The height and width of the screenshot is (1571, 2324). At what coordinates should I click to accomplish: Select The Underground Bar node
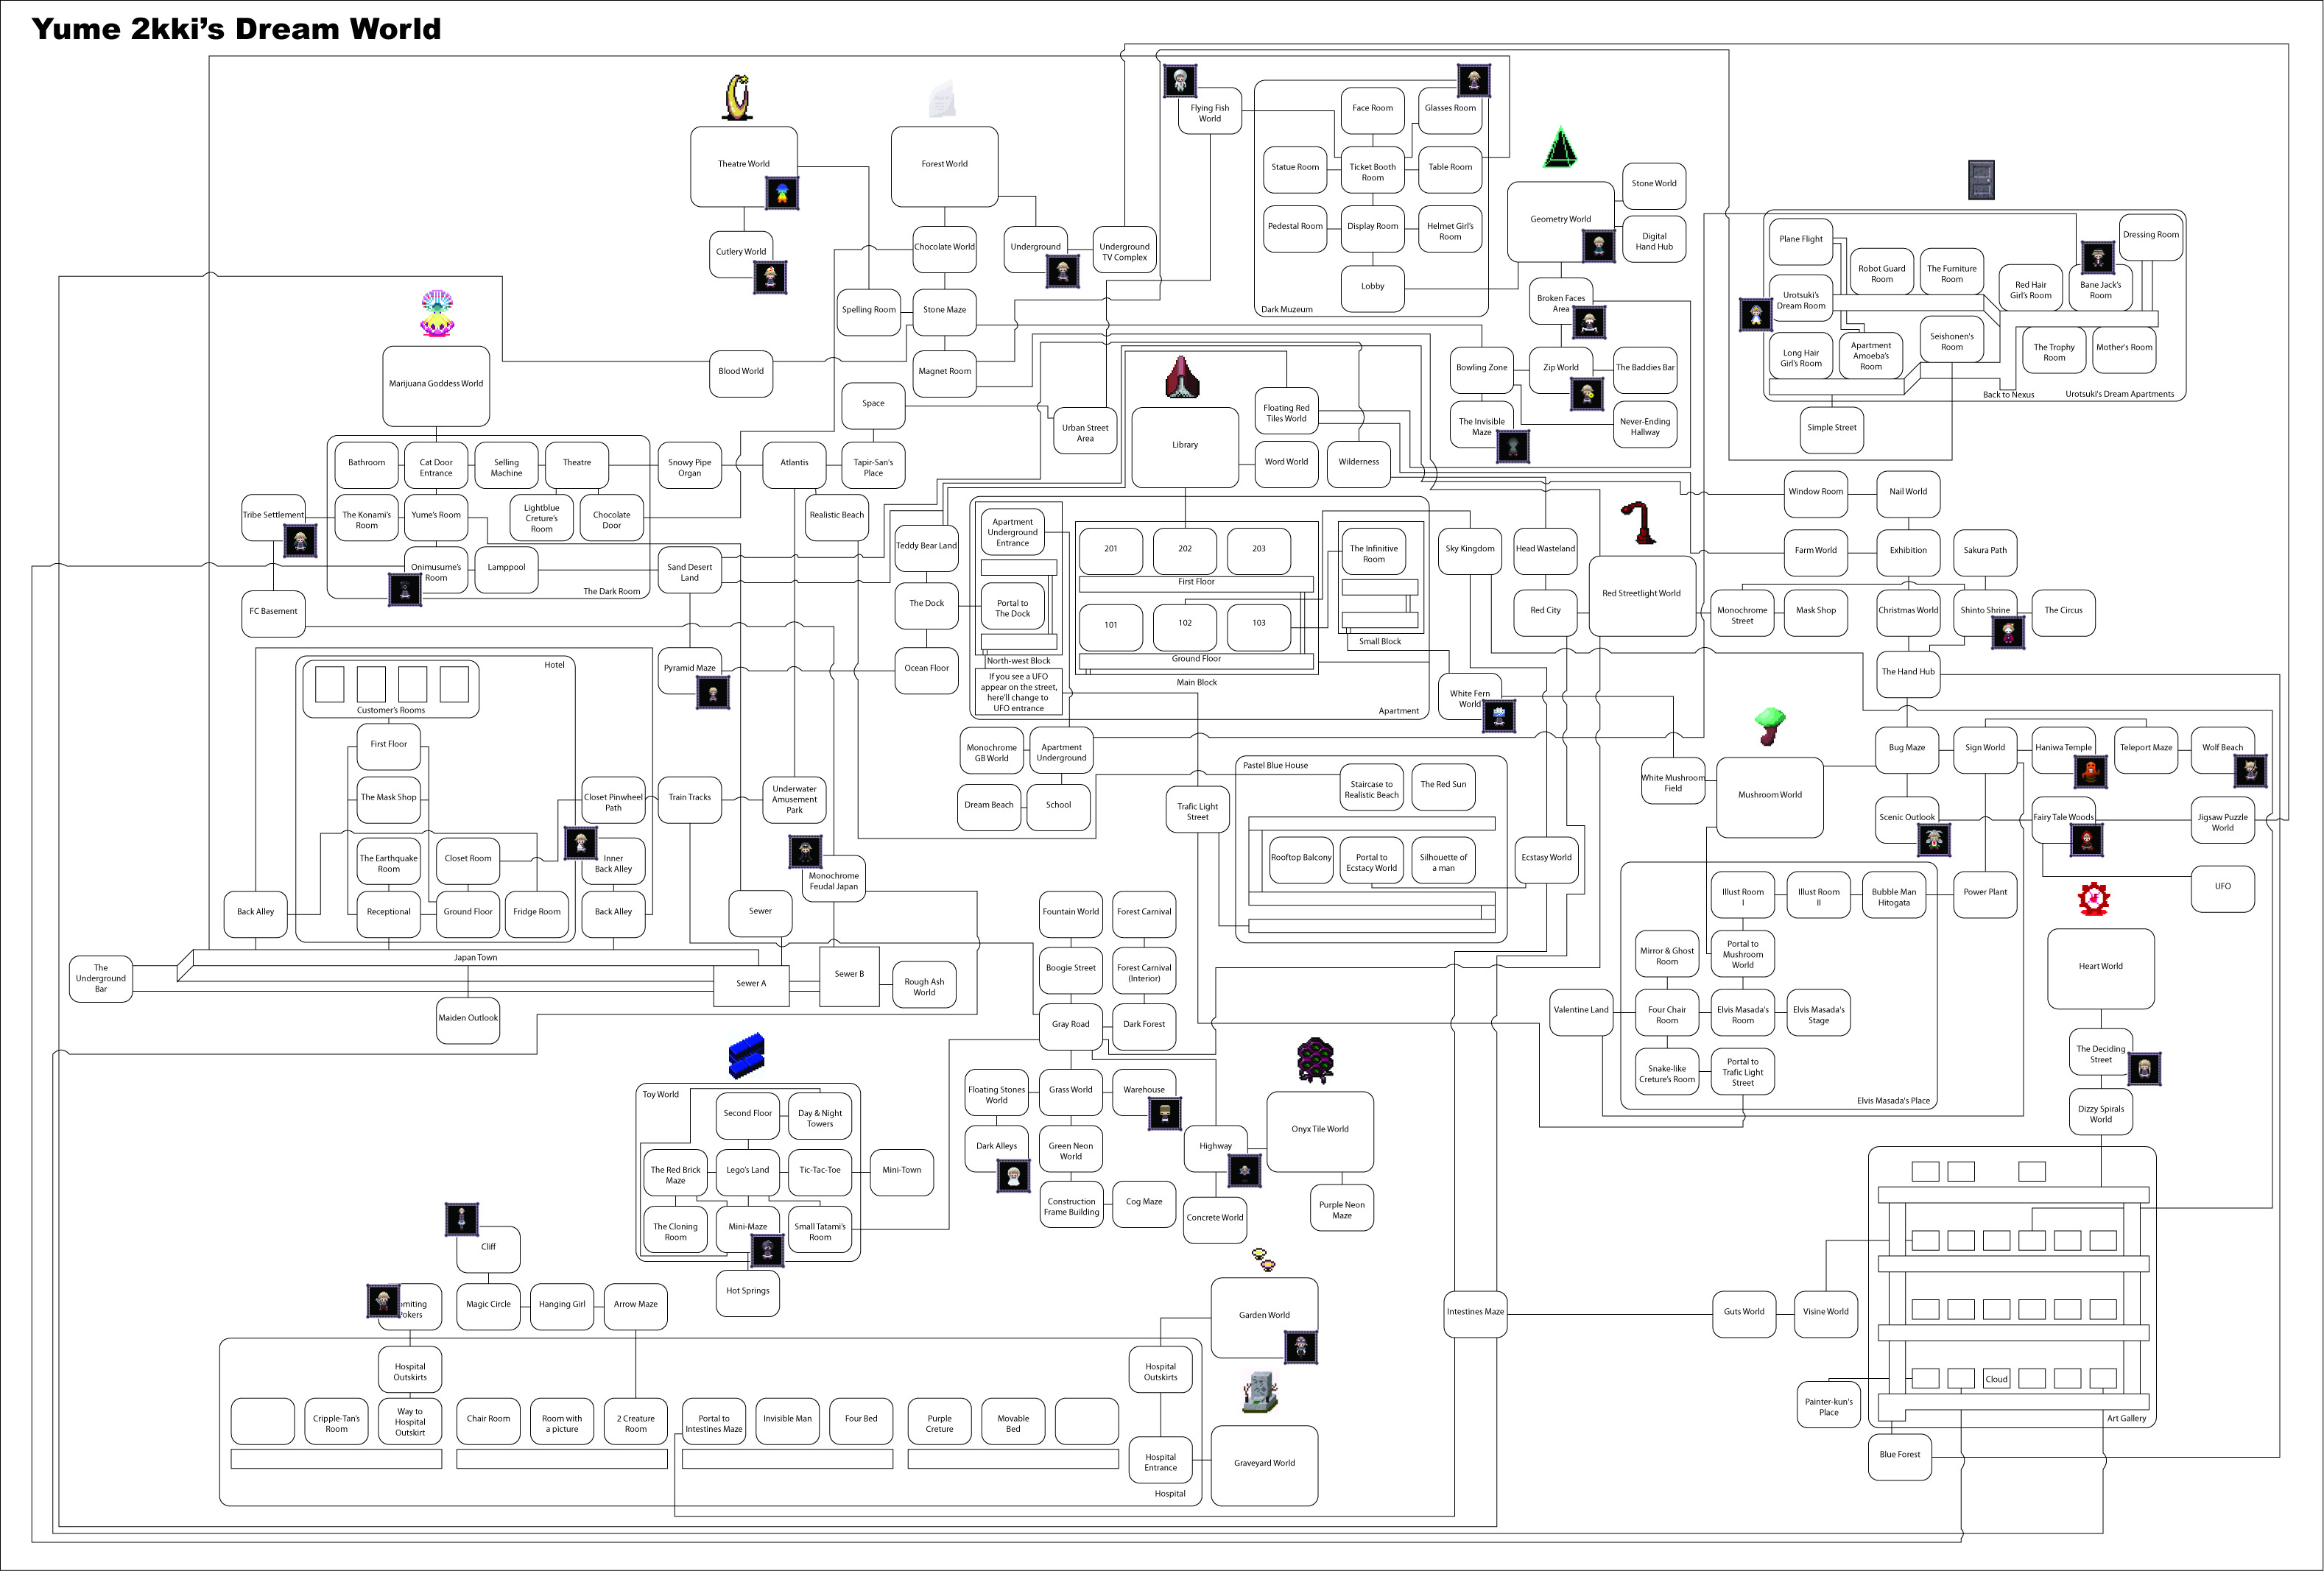[101, 979]
